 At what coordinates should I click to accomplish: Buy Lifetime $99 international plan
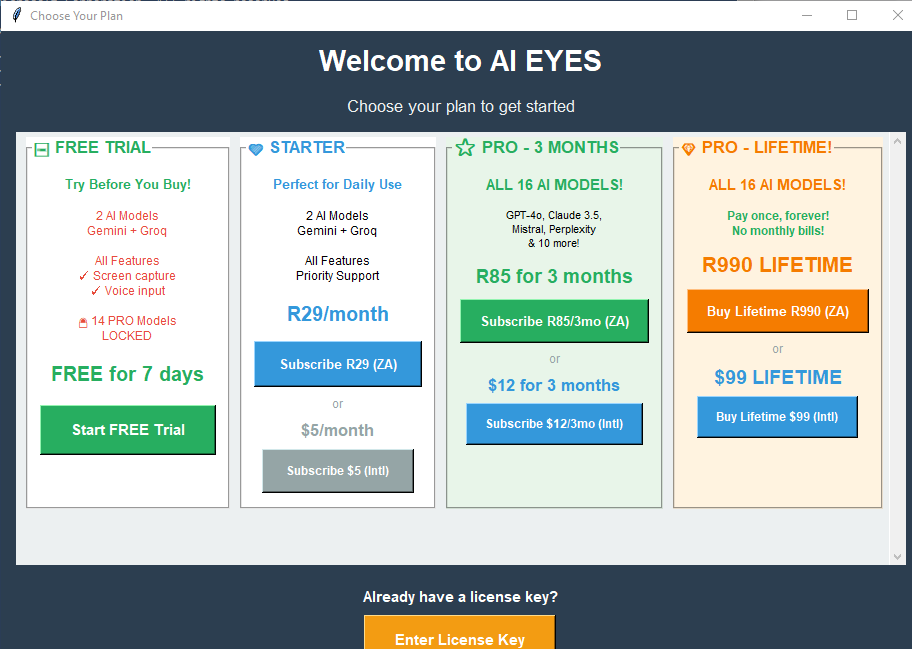(777, 417)
